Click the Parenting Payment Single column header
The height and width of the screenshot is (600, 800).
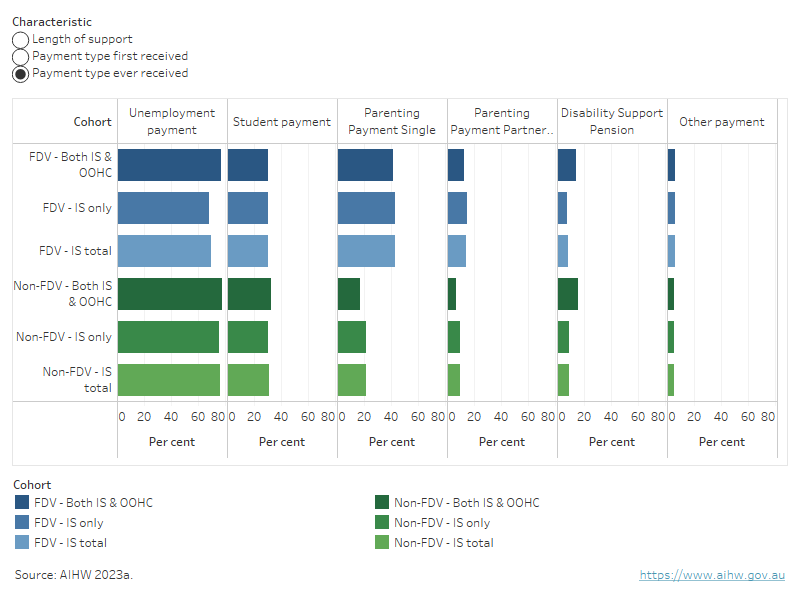(x=392, y=122)
